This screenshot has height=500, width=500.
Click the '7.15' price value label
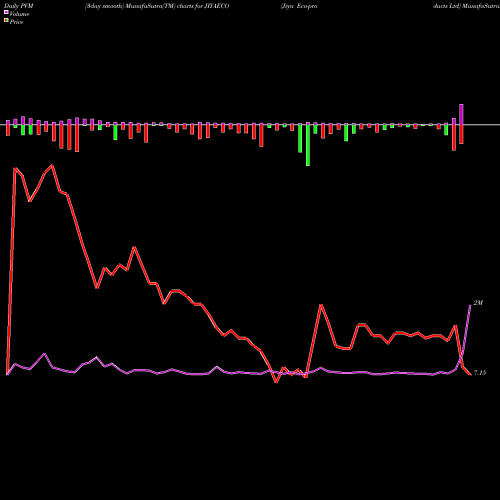coord(480,373)
